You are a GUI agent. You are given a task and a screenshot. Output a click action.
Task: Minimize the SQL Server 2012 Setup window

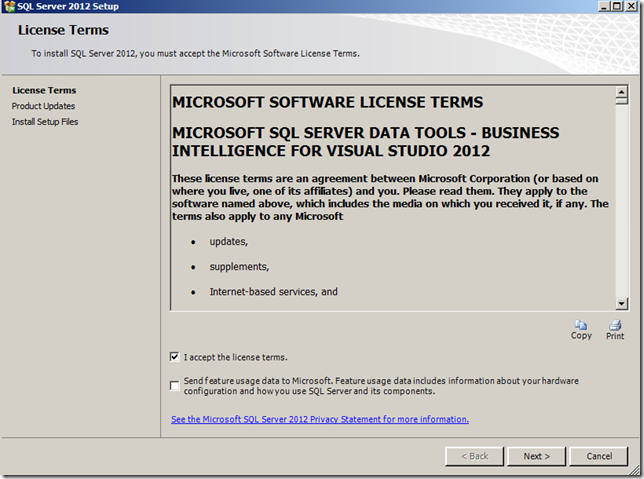click(x=603, y=6)
